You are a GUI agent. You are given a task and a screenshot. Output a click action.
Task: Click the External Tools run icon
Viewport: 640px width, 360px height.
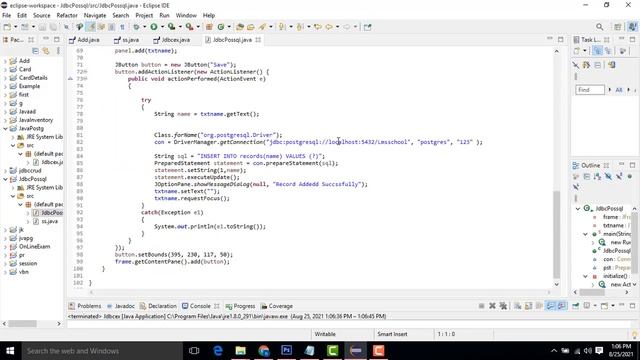190,27
